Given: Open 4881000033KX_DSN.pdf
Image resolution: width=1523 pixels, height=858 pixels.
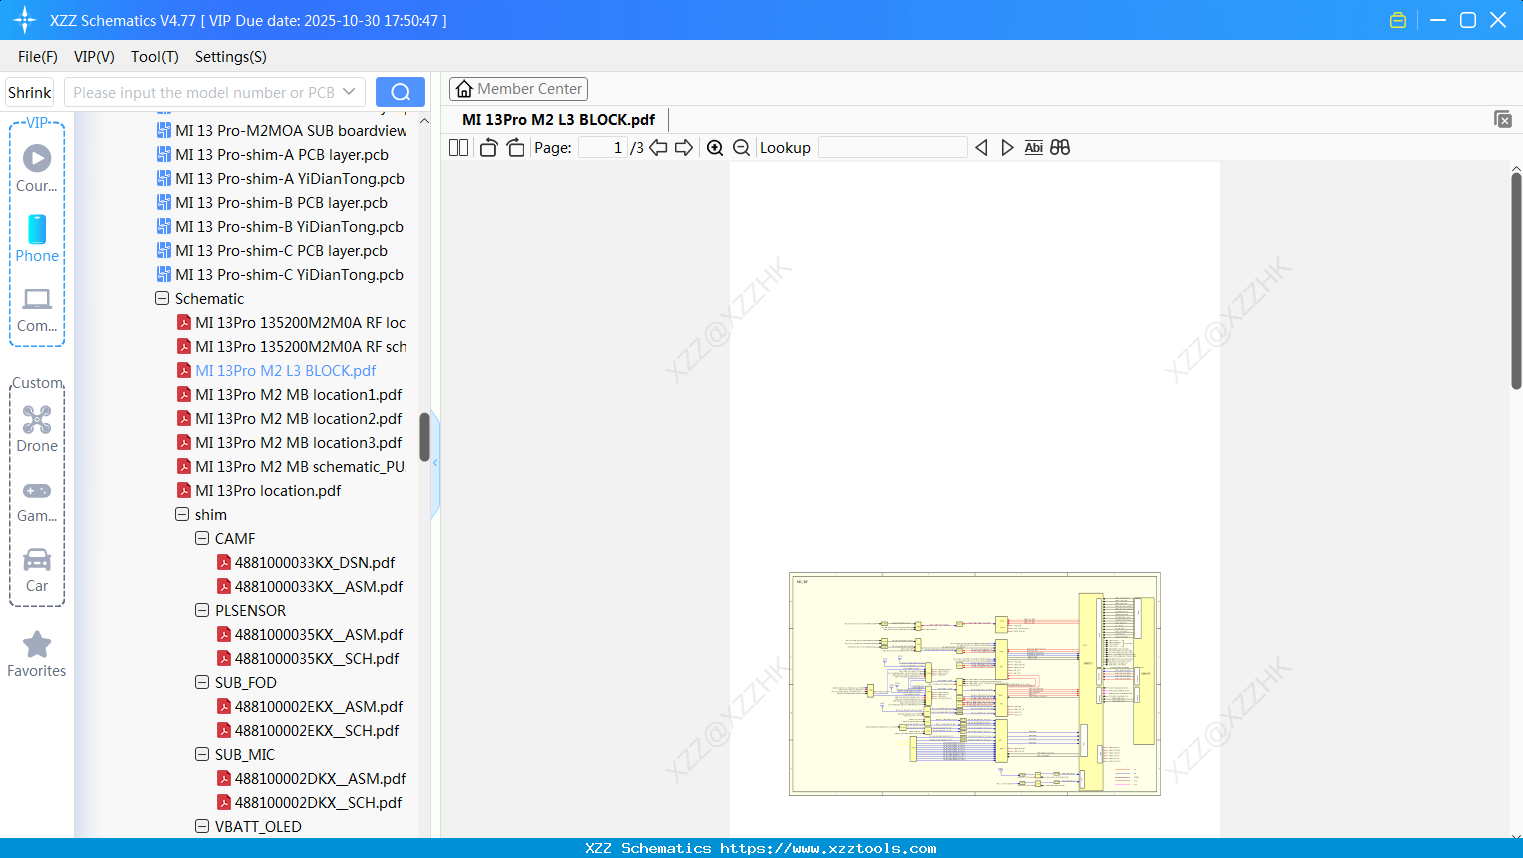Looking at the screenshot, I should 306,562.
